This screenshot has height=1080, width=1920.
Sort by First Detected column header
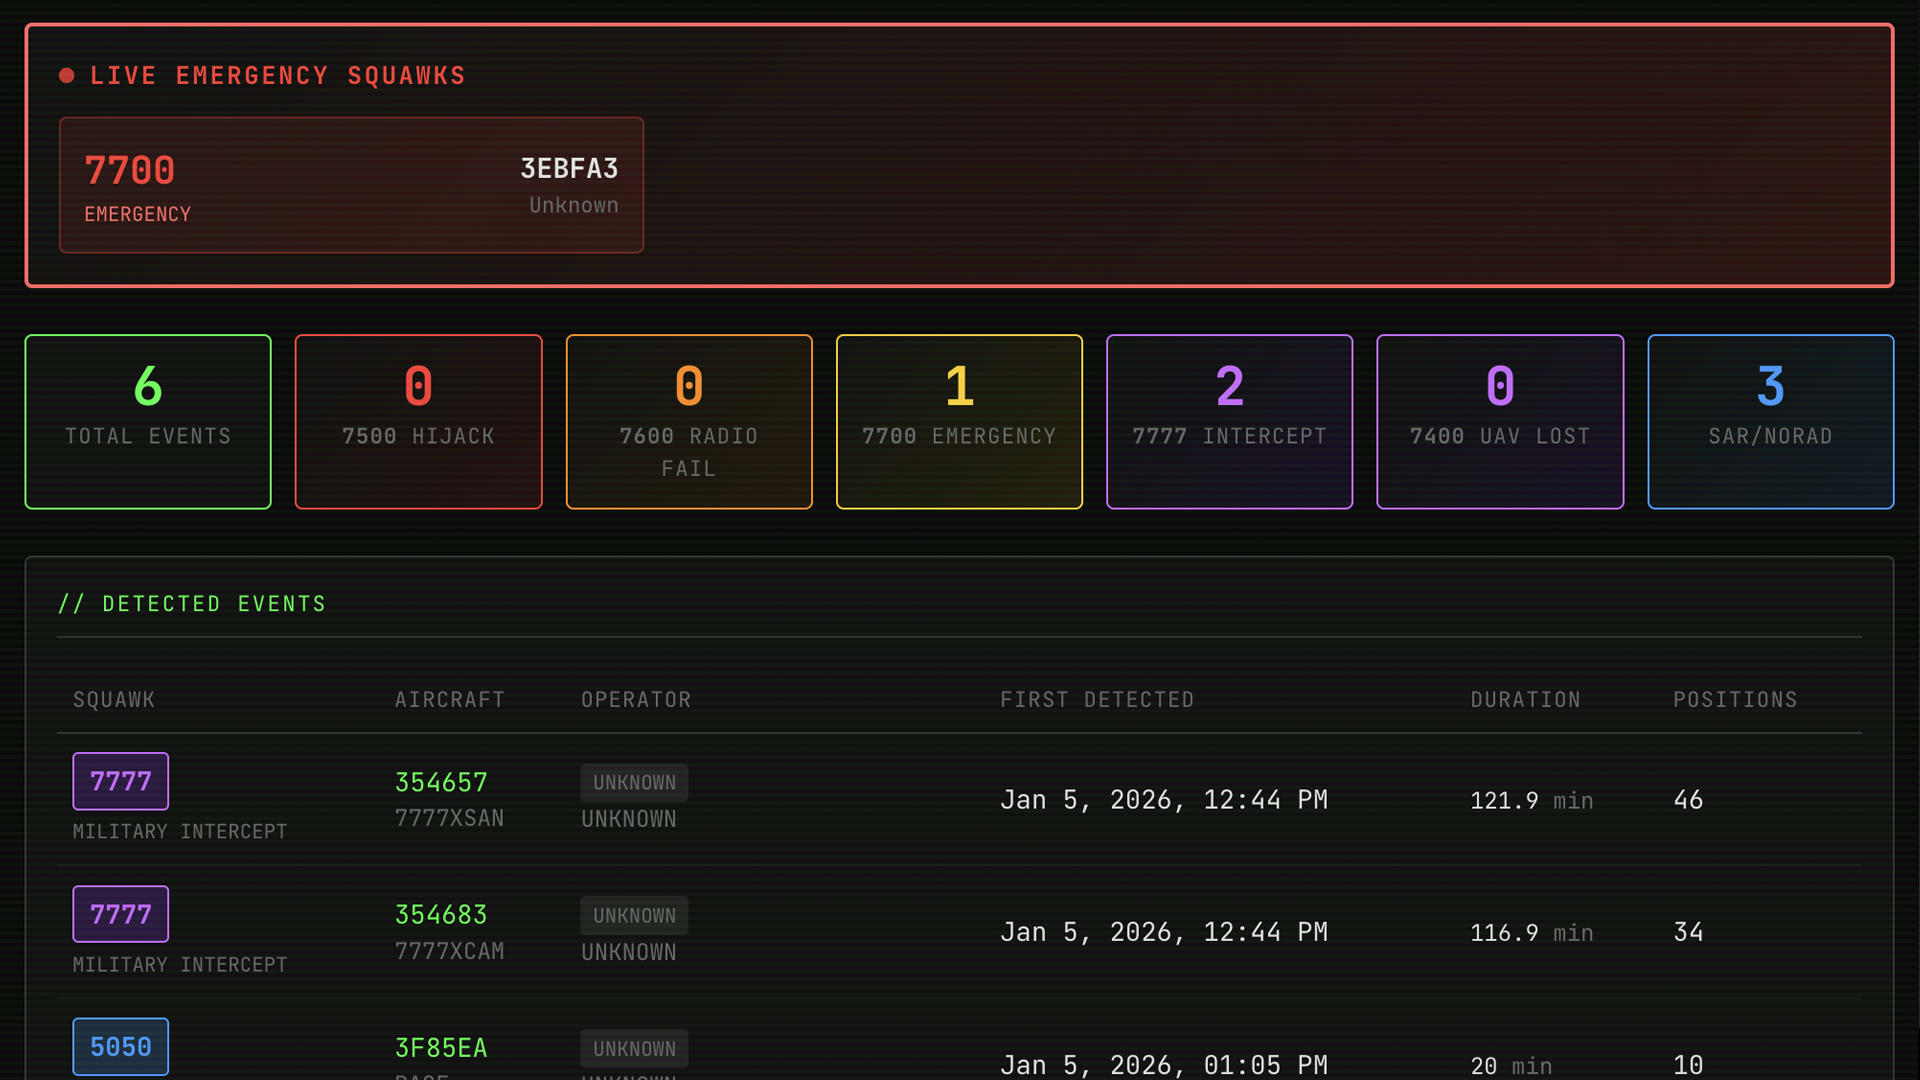(x=1097, y=700)
